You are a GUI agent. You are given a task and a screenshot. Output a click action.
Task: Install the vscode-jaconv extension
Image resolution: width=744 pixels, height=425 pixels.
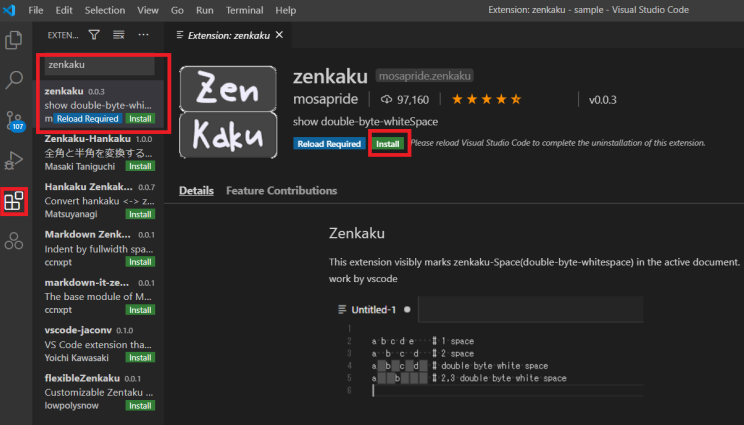(140, 358)
